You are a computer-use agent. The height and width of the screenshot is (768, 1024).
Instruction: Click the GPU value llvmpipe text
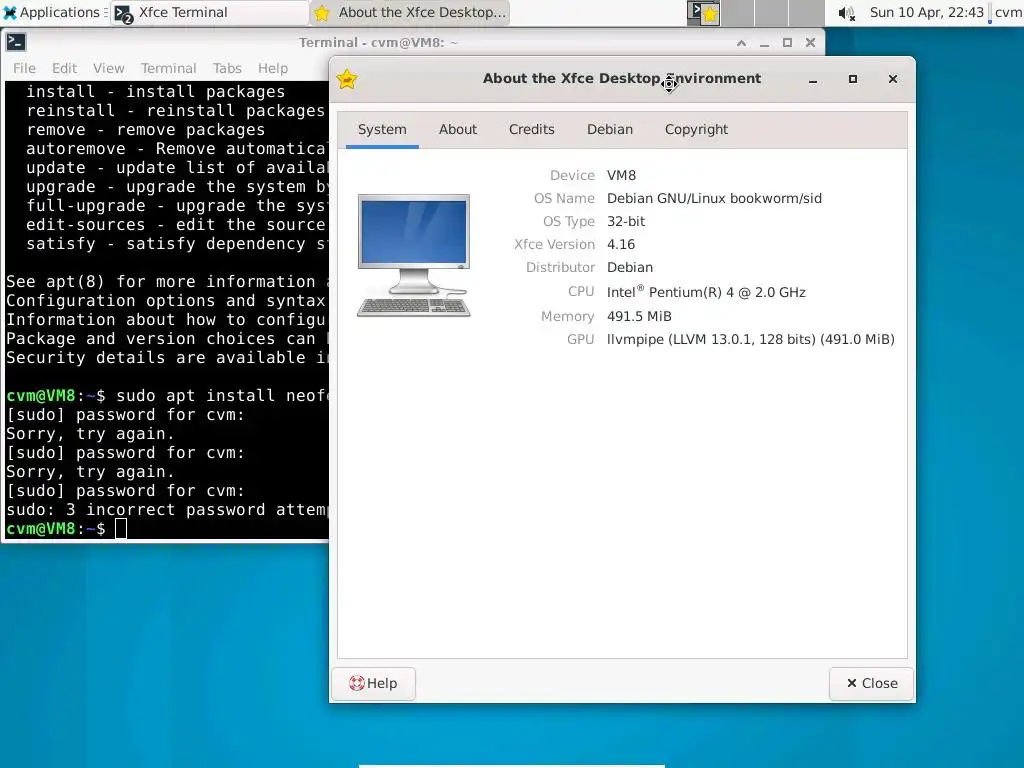click(x=750, y=339)
